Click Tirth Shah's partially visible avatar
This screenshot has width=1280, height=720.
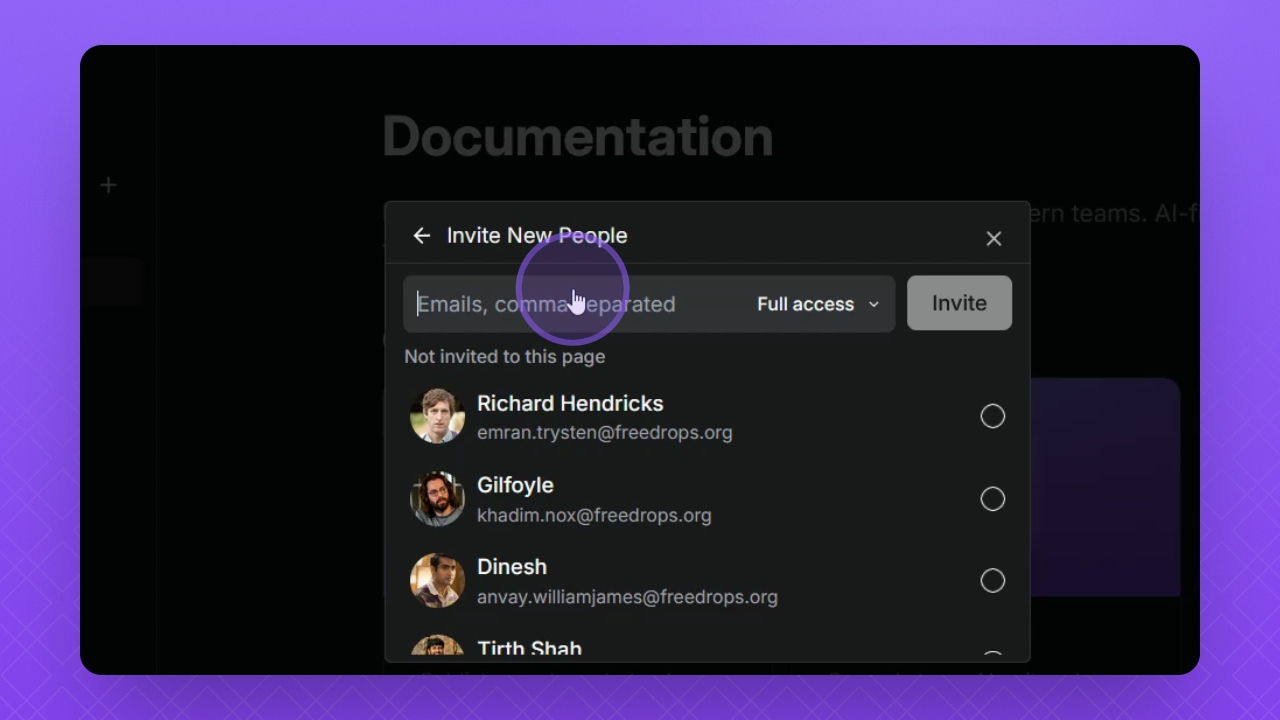point(437,645)
